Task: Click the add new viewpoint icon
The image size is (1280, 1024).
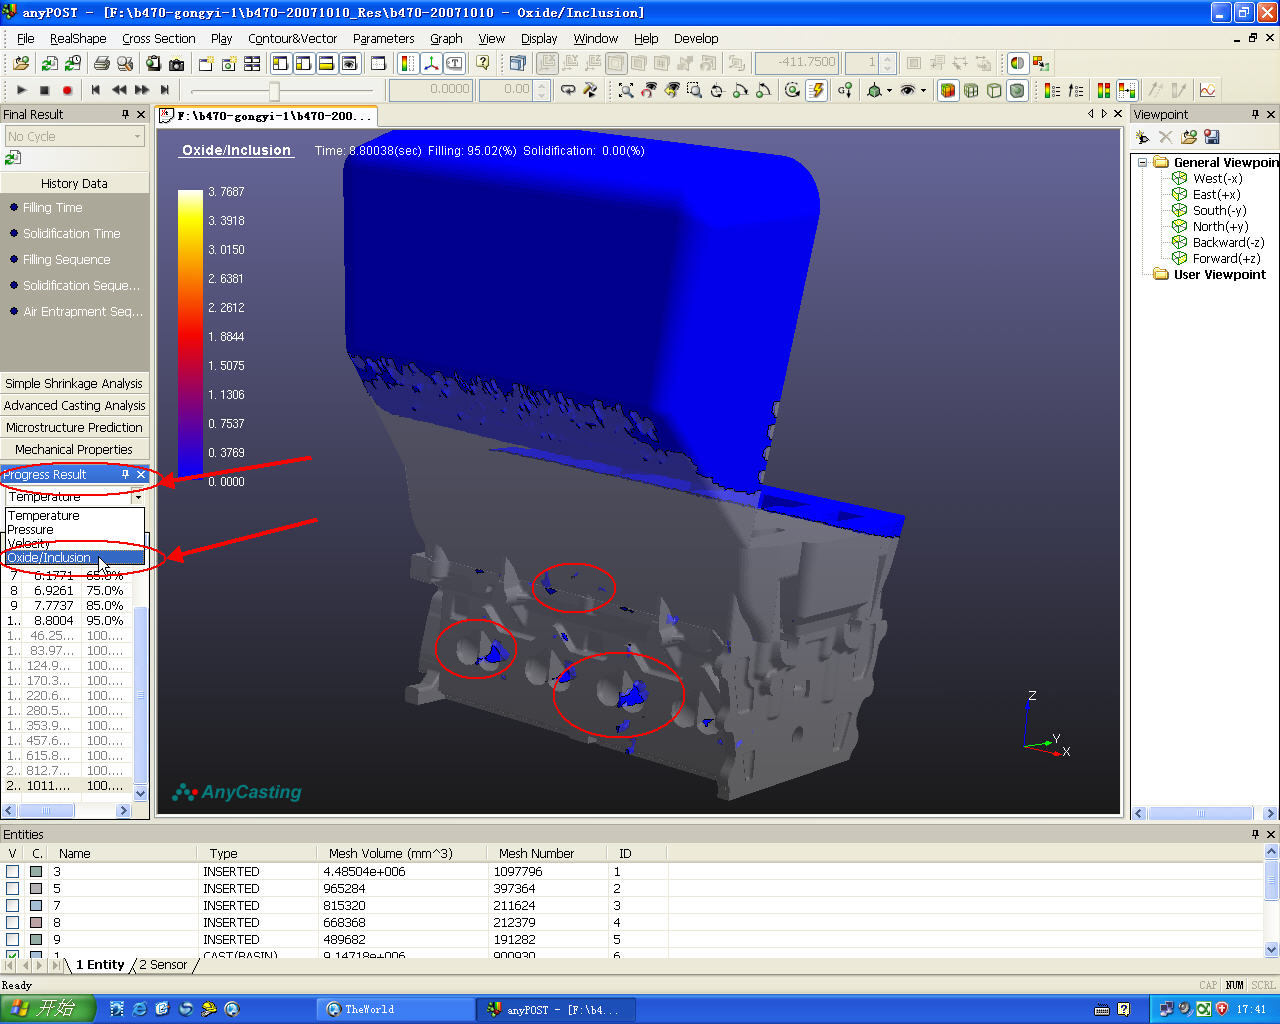Action: [1142, 137]
